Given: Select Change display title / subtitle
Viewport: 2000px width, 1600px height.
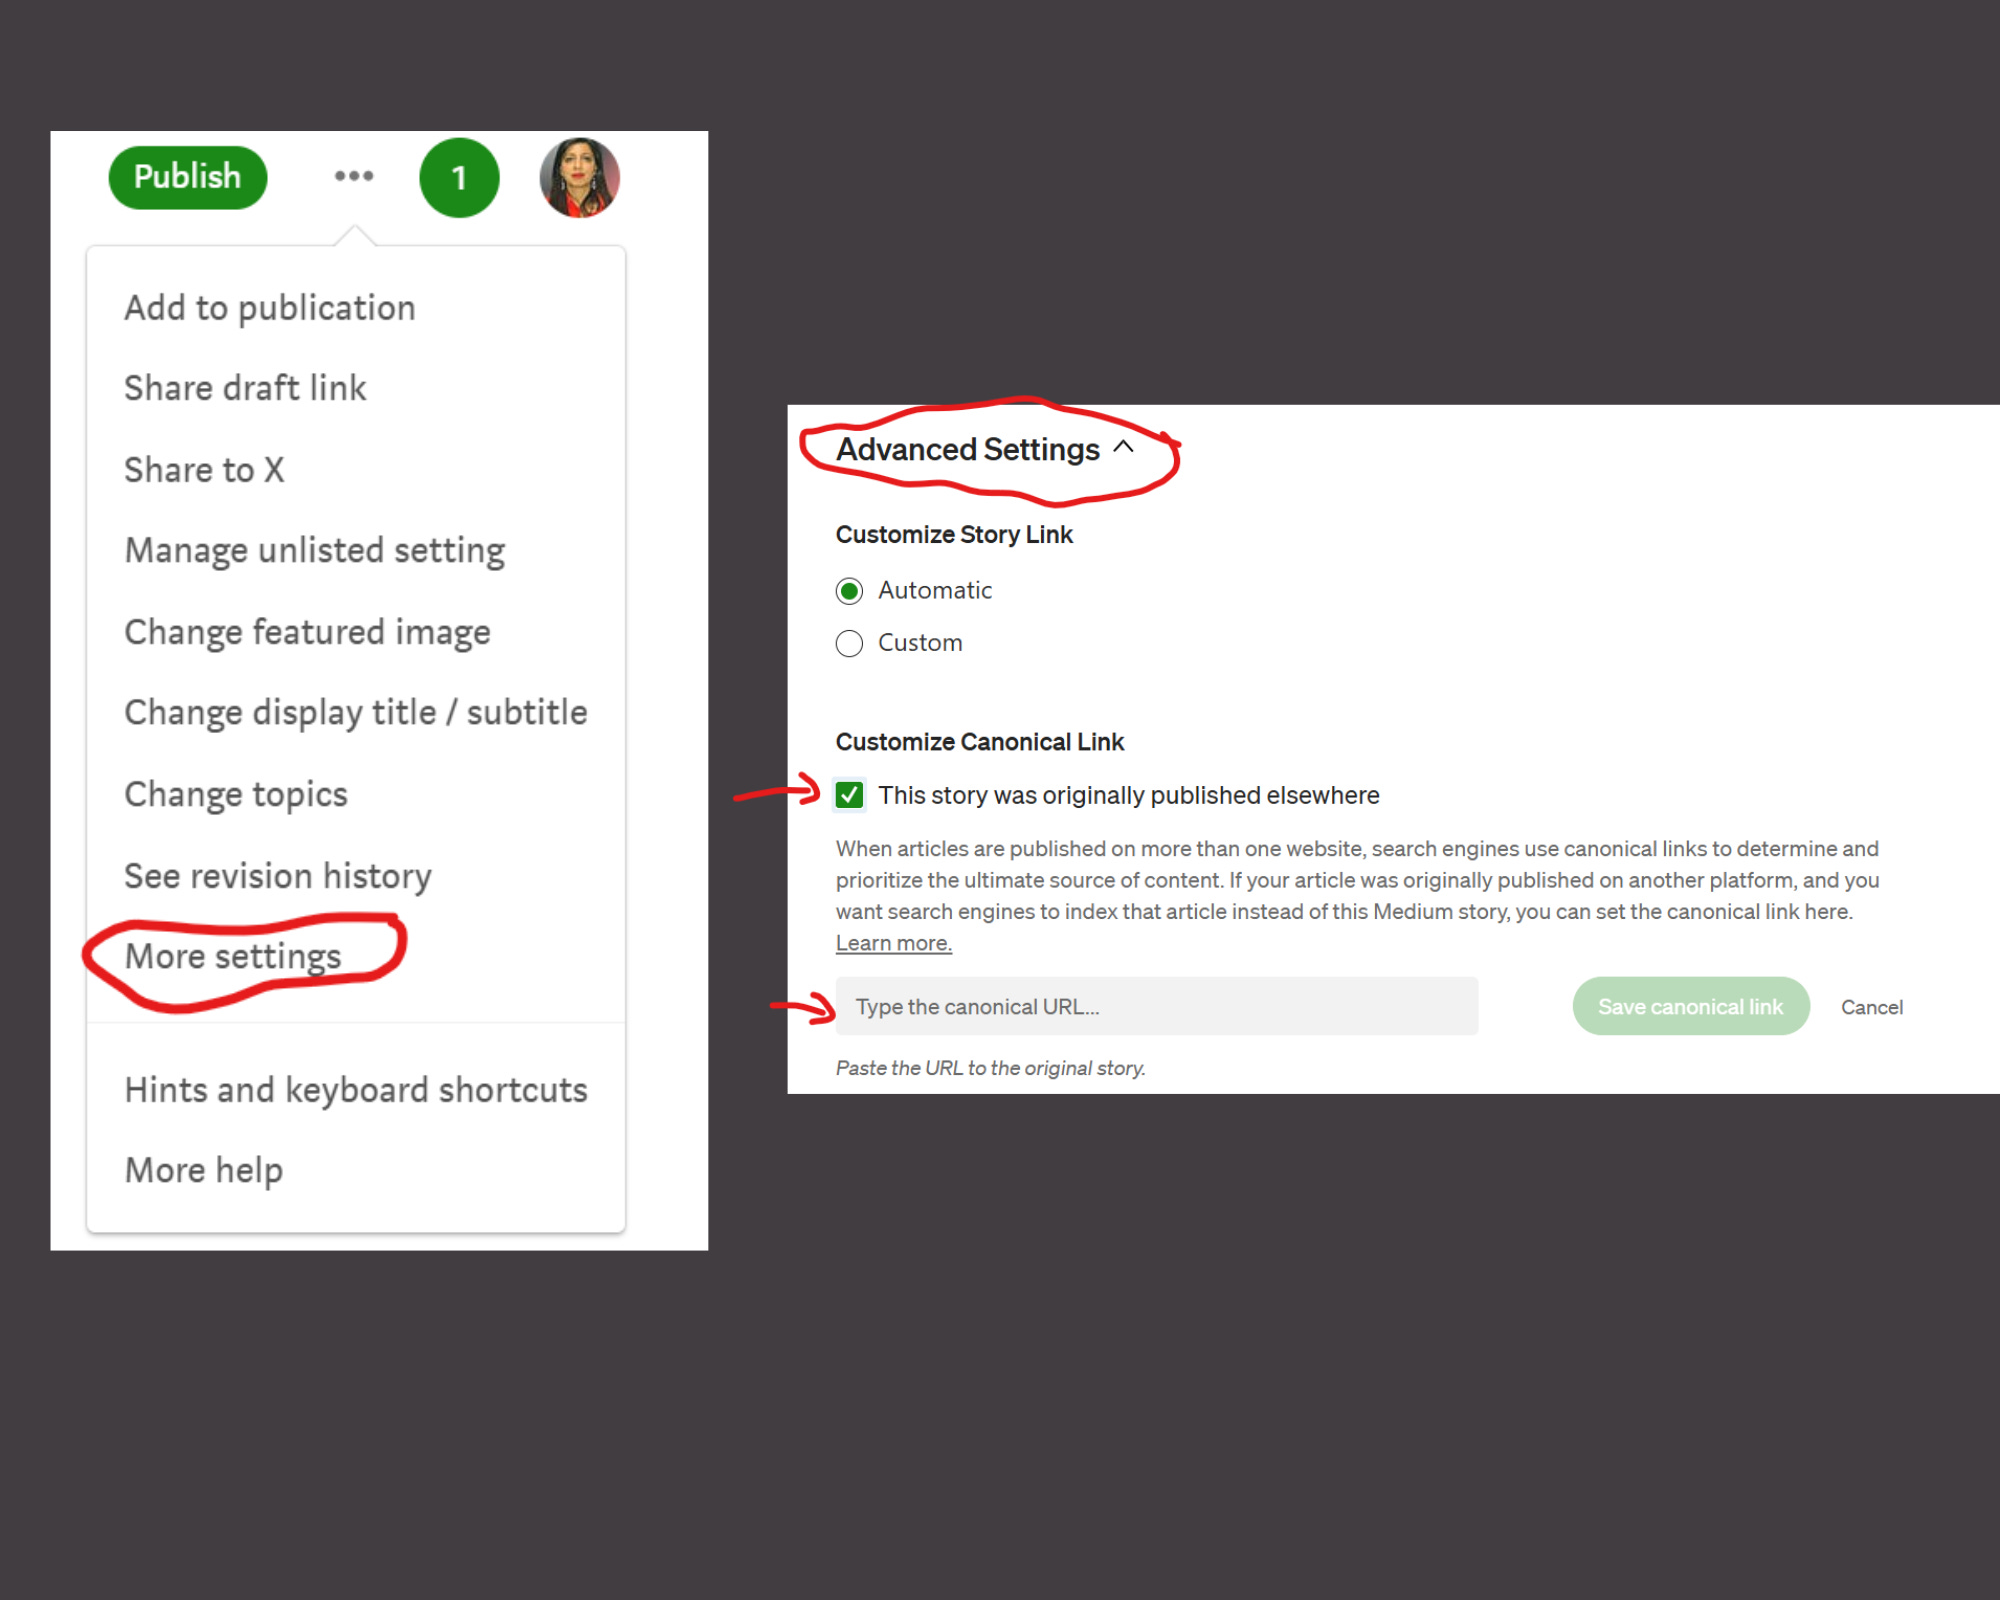Looking at the screenshot, I should coord(356,713).
